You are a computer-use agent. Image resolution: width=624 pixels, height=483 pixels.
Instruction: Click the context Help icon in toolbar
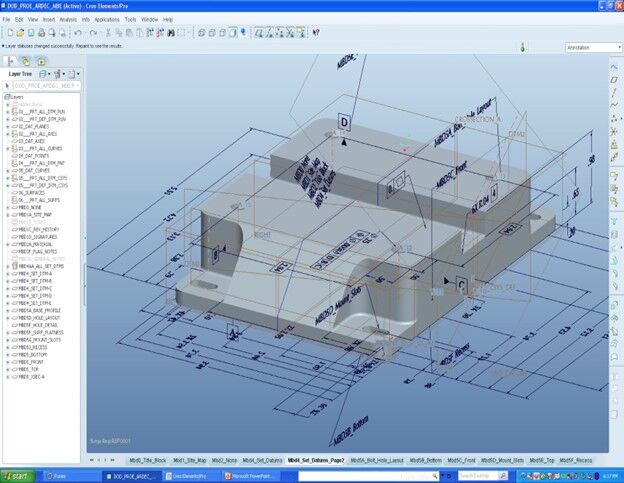tap(316, 32)
